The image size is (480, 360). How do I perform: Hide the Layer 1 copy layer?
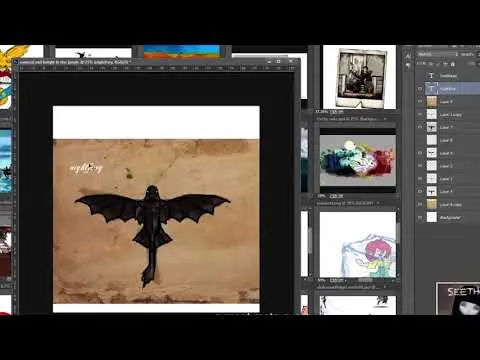click(x=420, y=114)
